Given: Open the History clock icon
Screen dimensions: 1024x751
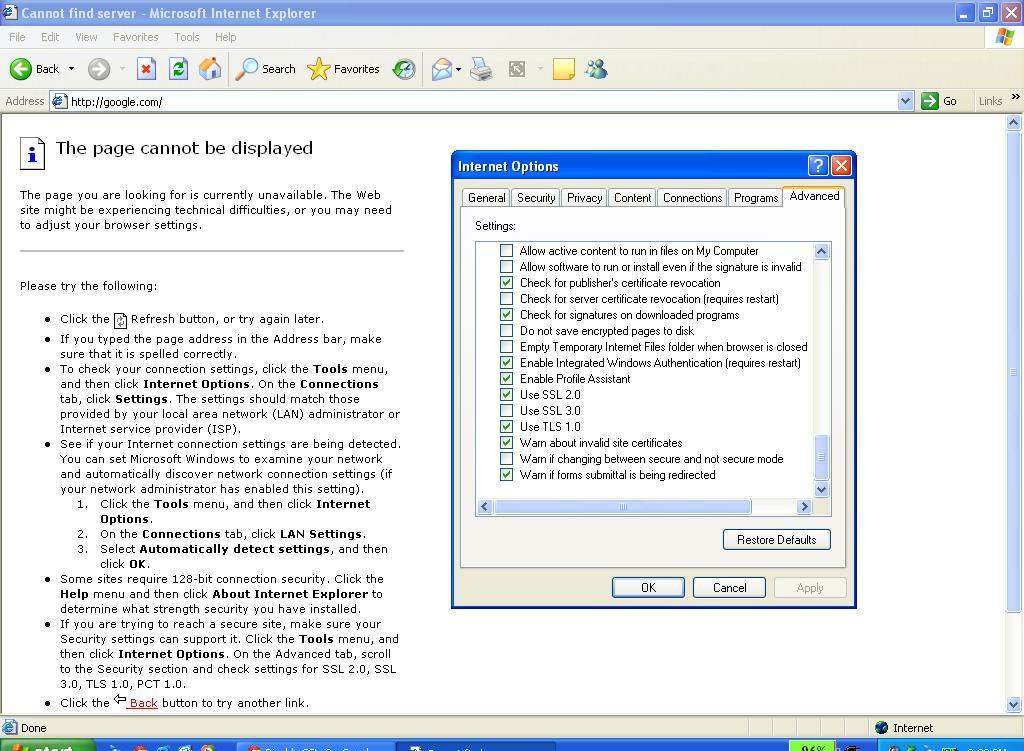Looking at the screenshot, I should coord(404,69).
